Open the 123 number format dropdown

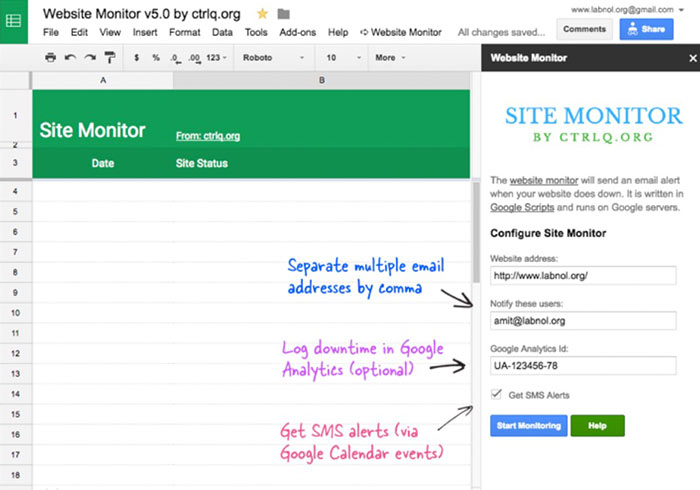217,58
